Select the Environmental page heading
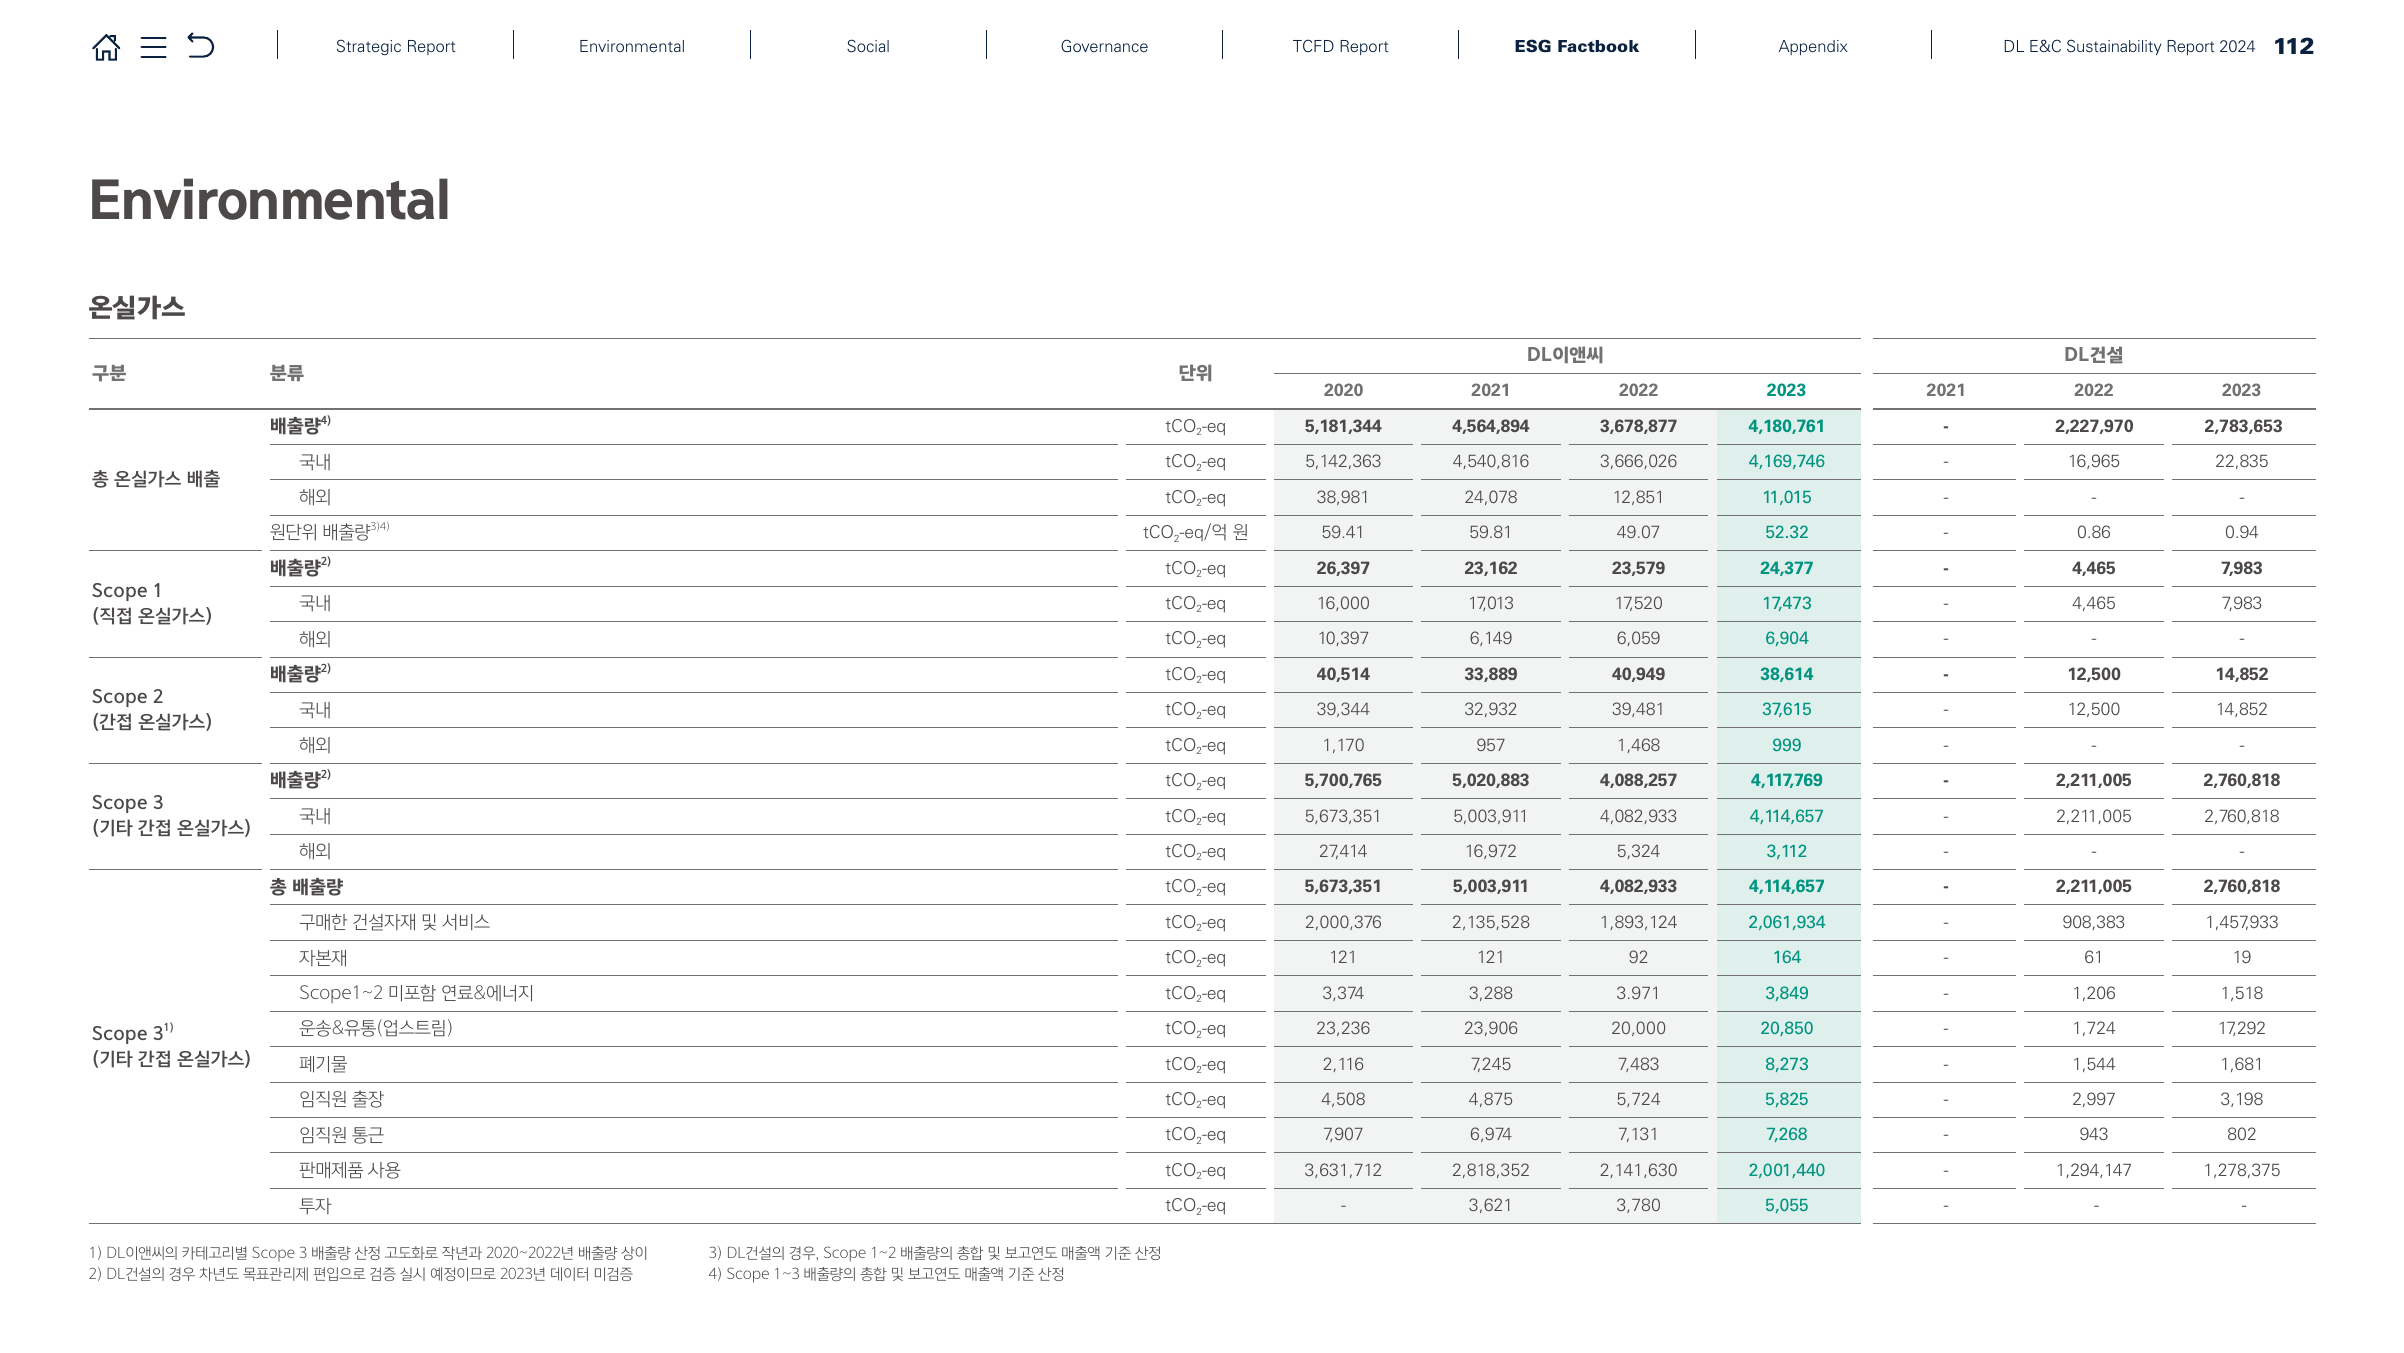Image resolution: width=2404 pixels, height=1353 pixels. [x=269, y=200]
